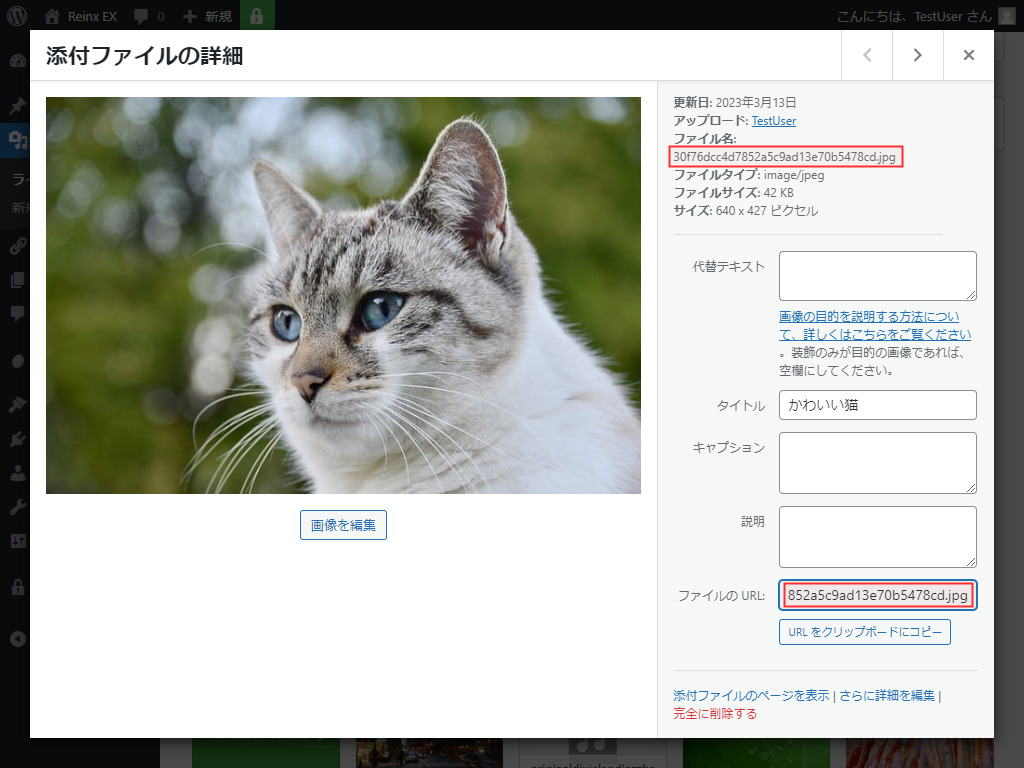Open the Posts pushpin icon in sidebar

pyautogui.click(x=18, y=104)
